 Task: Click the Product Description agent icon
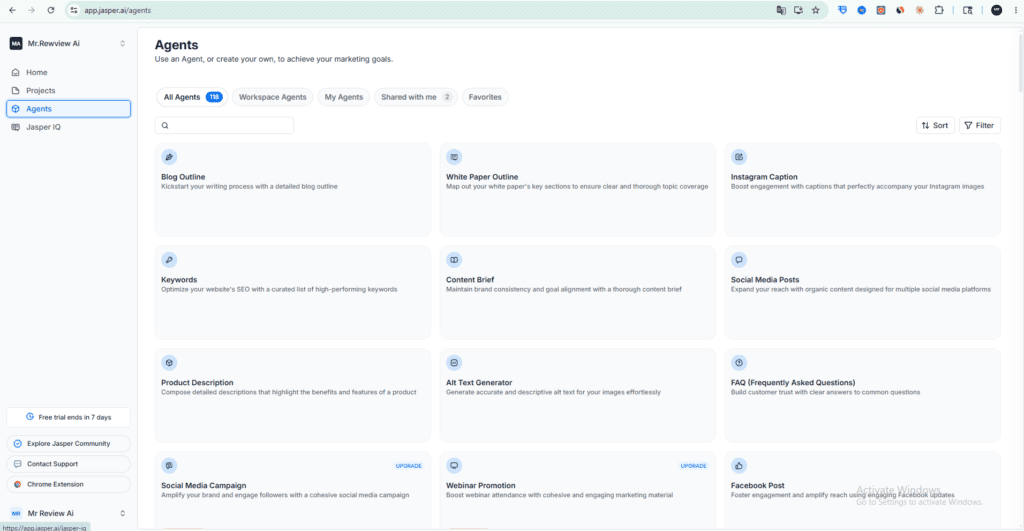(169, 362)
